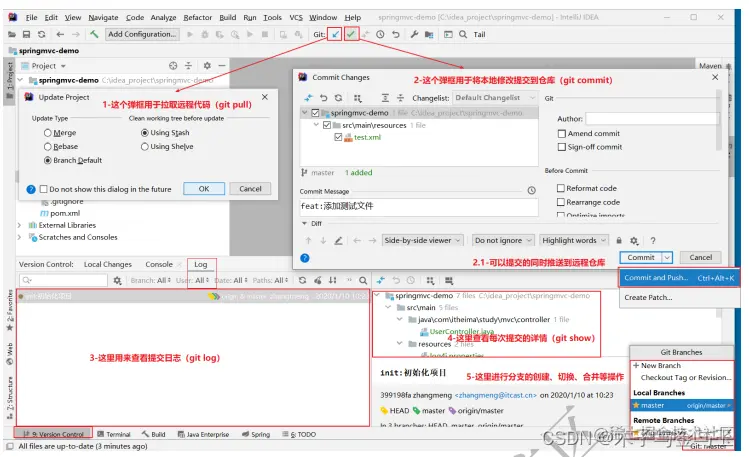This screenshot has width=749, height=457.
Task: Click the help icon in Update Project dialog
Action: pos(31,189)
